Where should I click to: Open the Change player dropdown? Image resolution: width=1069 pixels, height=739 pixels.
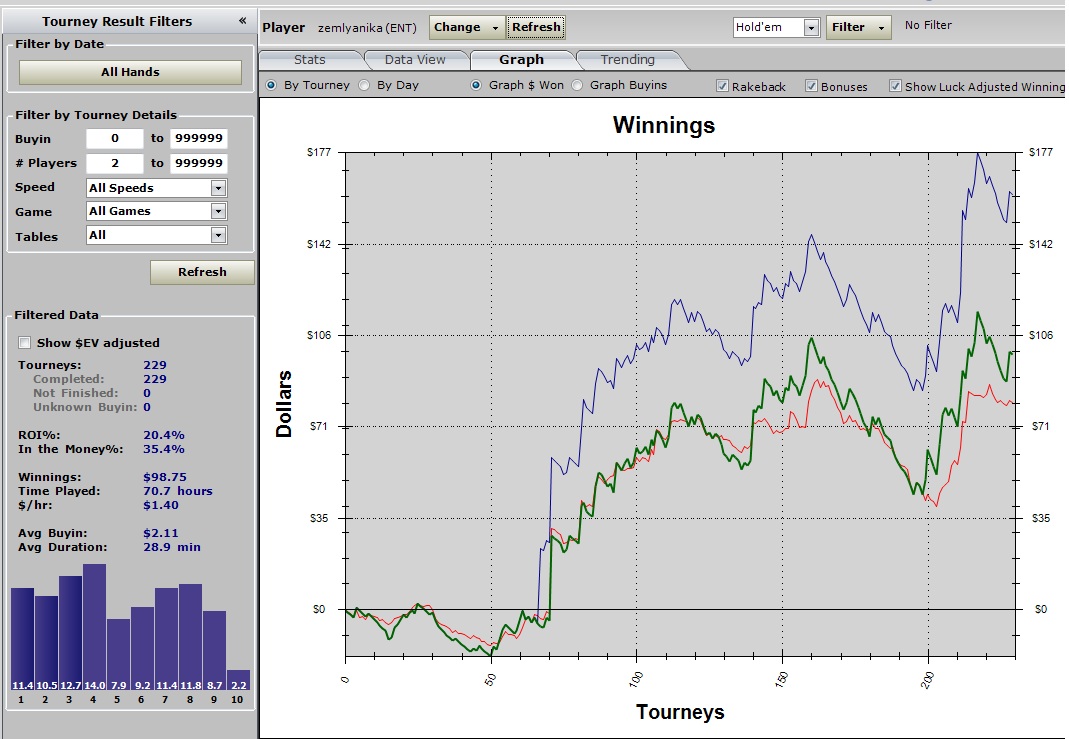click(x=468, y=27)
